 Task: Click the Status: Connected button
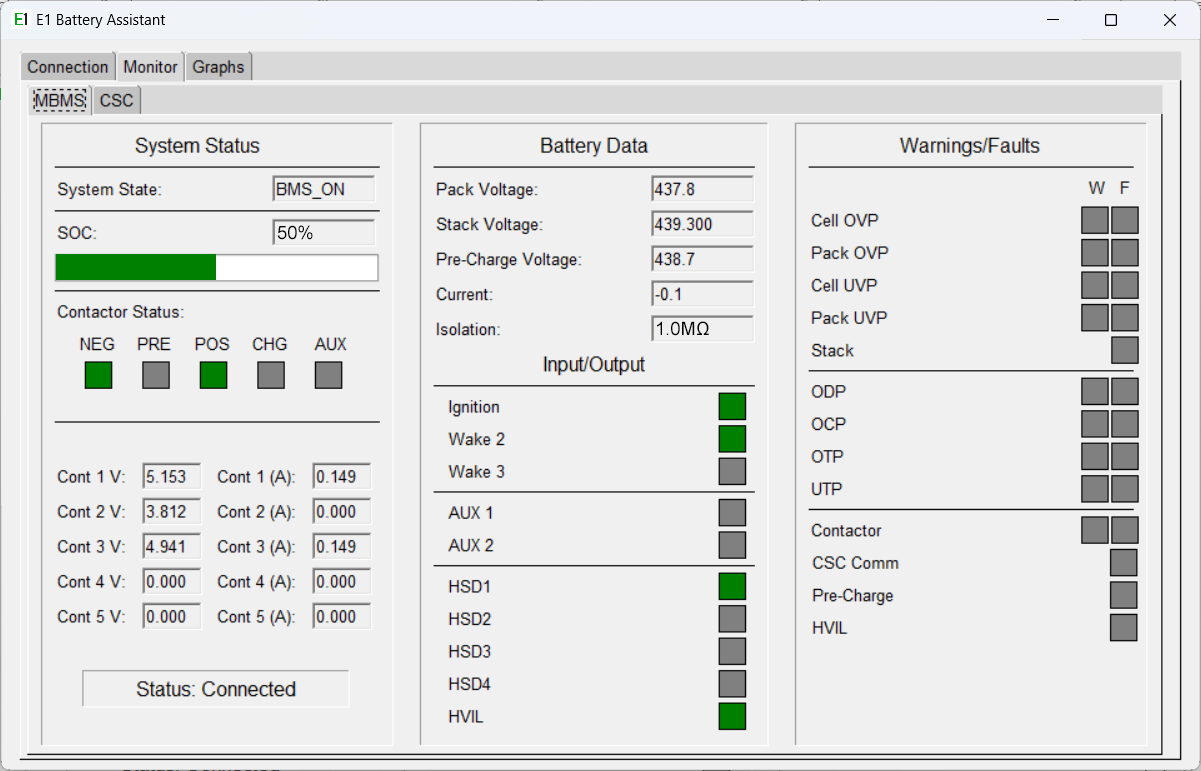(x=215, y=688)
